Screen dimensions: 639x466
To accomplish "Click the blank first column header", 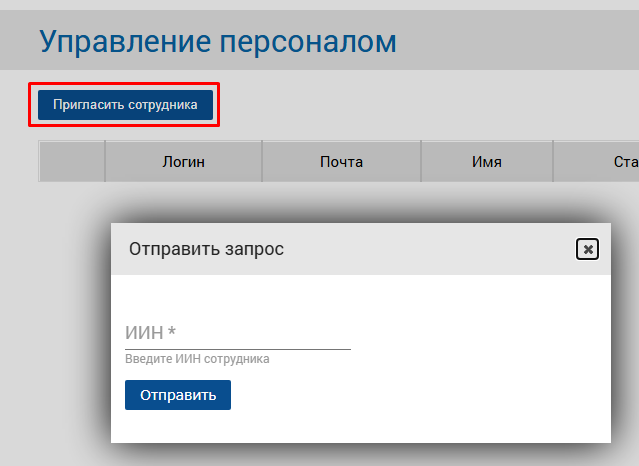I will (x=72, y=161).
